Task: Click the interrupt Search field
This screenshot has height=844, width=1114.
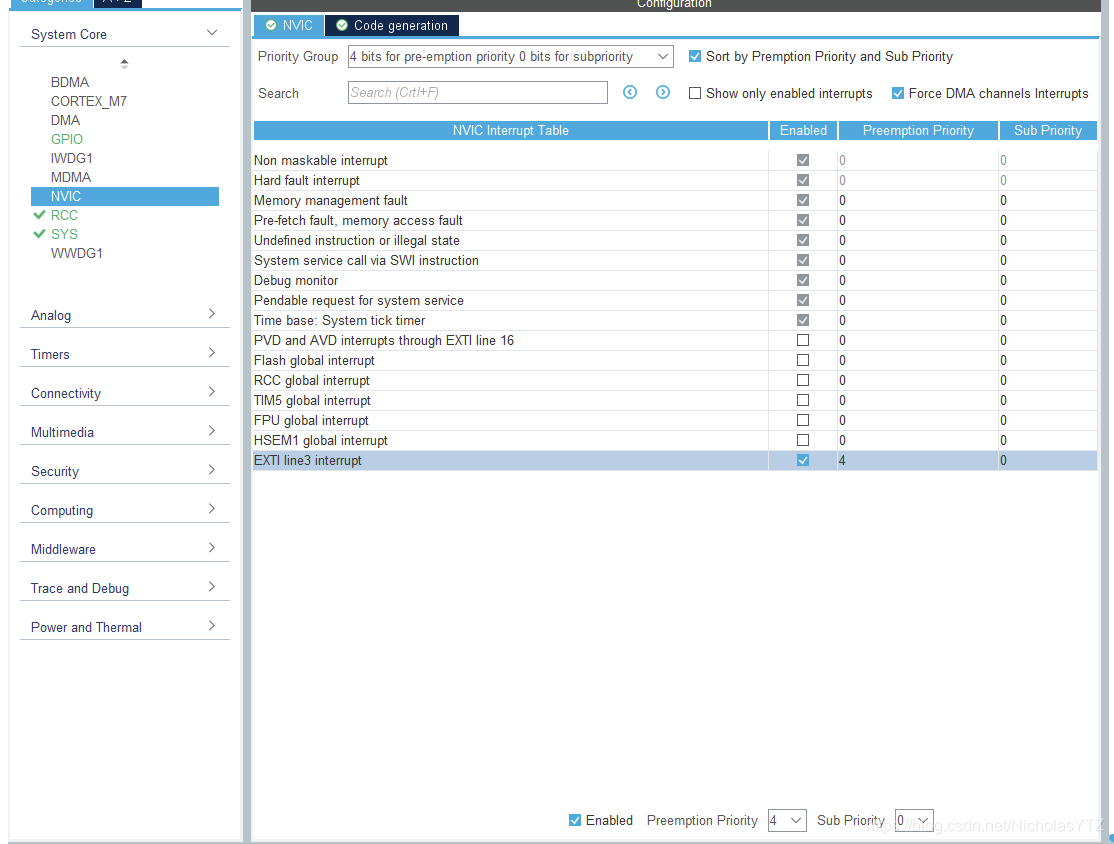Action: [x=477, y=92]
